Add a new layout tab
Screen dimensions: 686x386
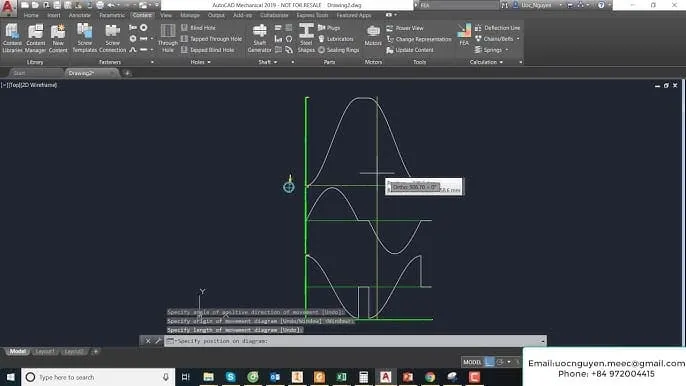(x=96, y=351)
